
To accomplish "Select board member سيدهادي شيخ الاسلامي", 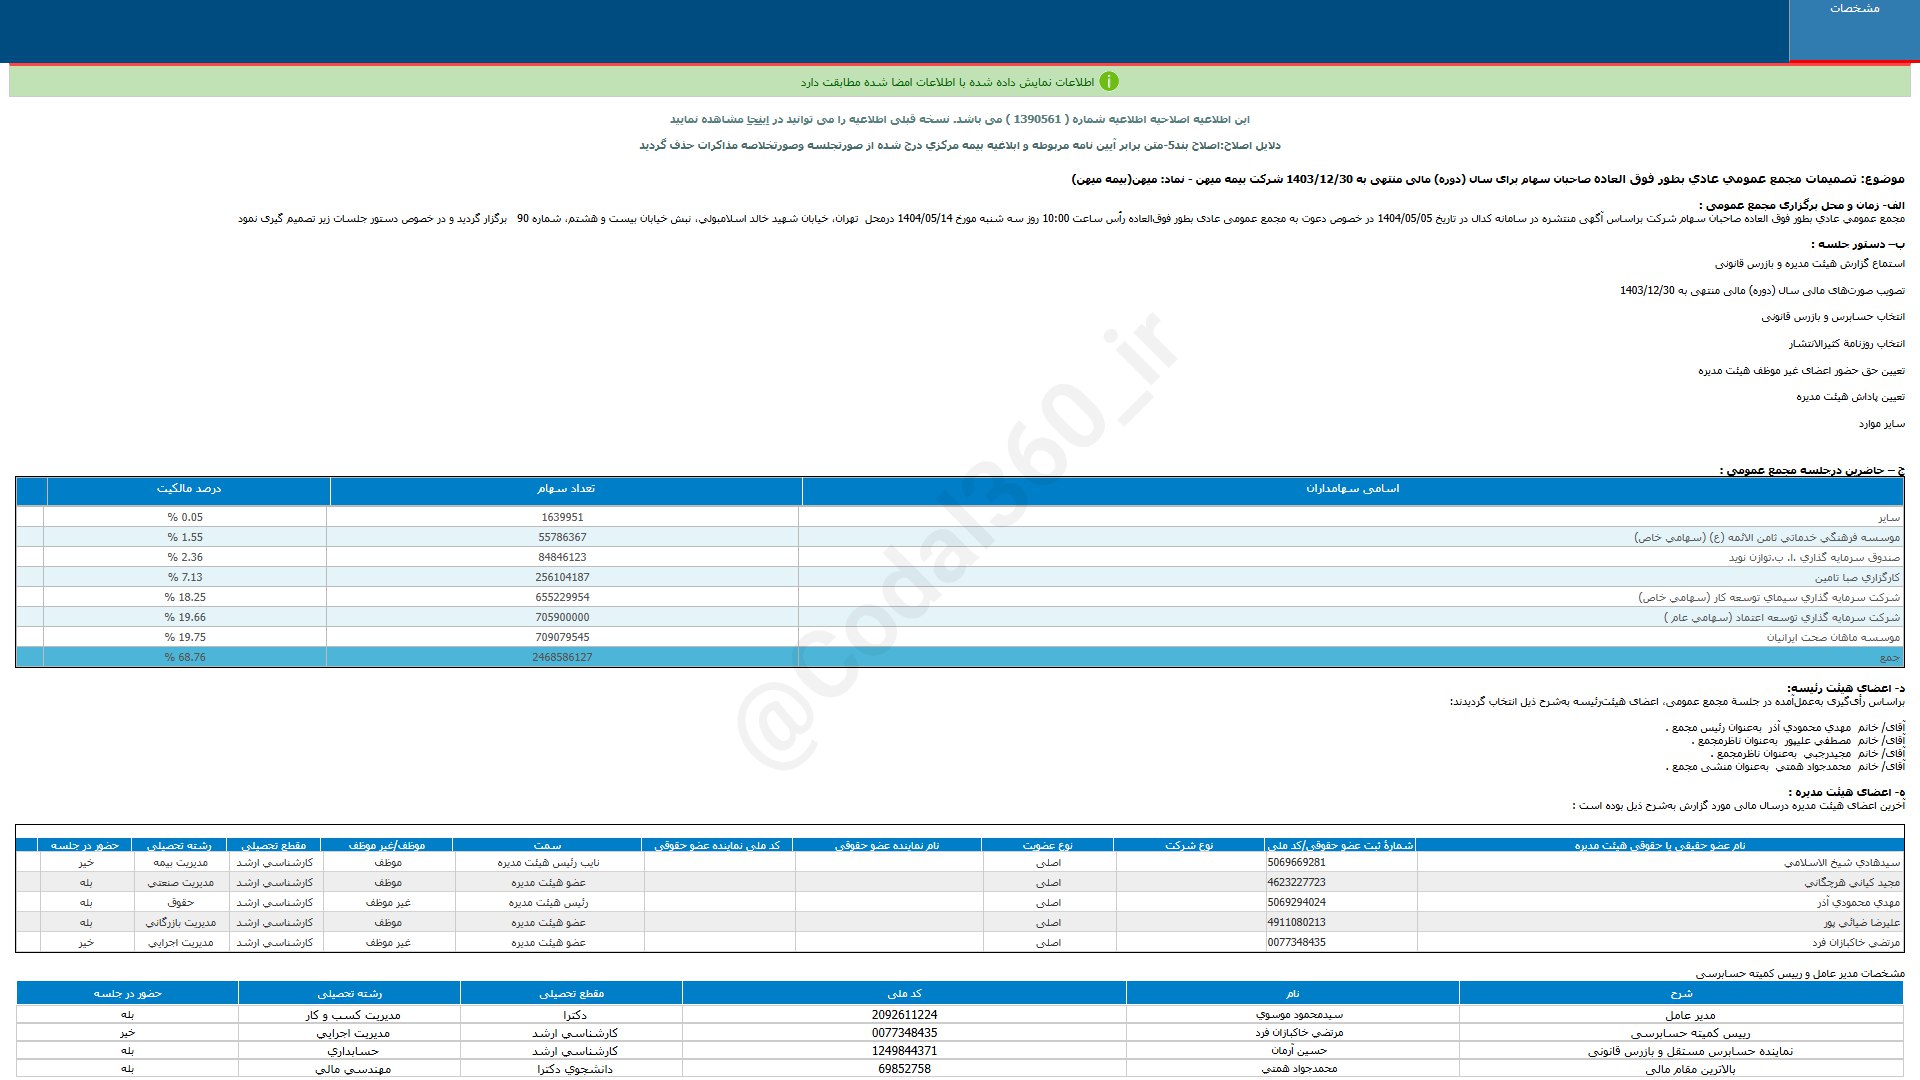I will click(1842, 863).
